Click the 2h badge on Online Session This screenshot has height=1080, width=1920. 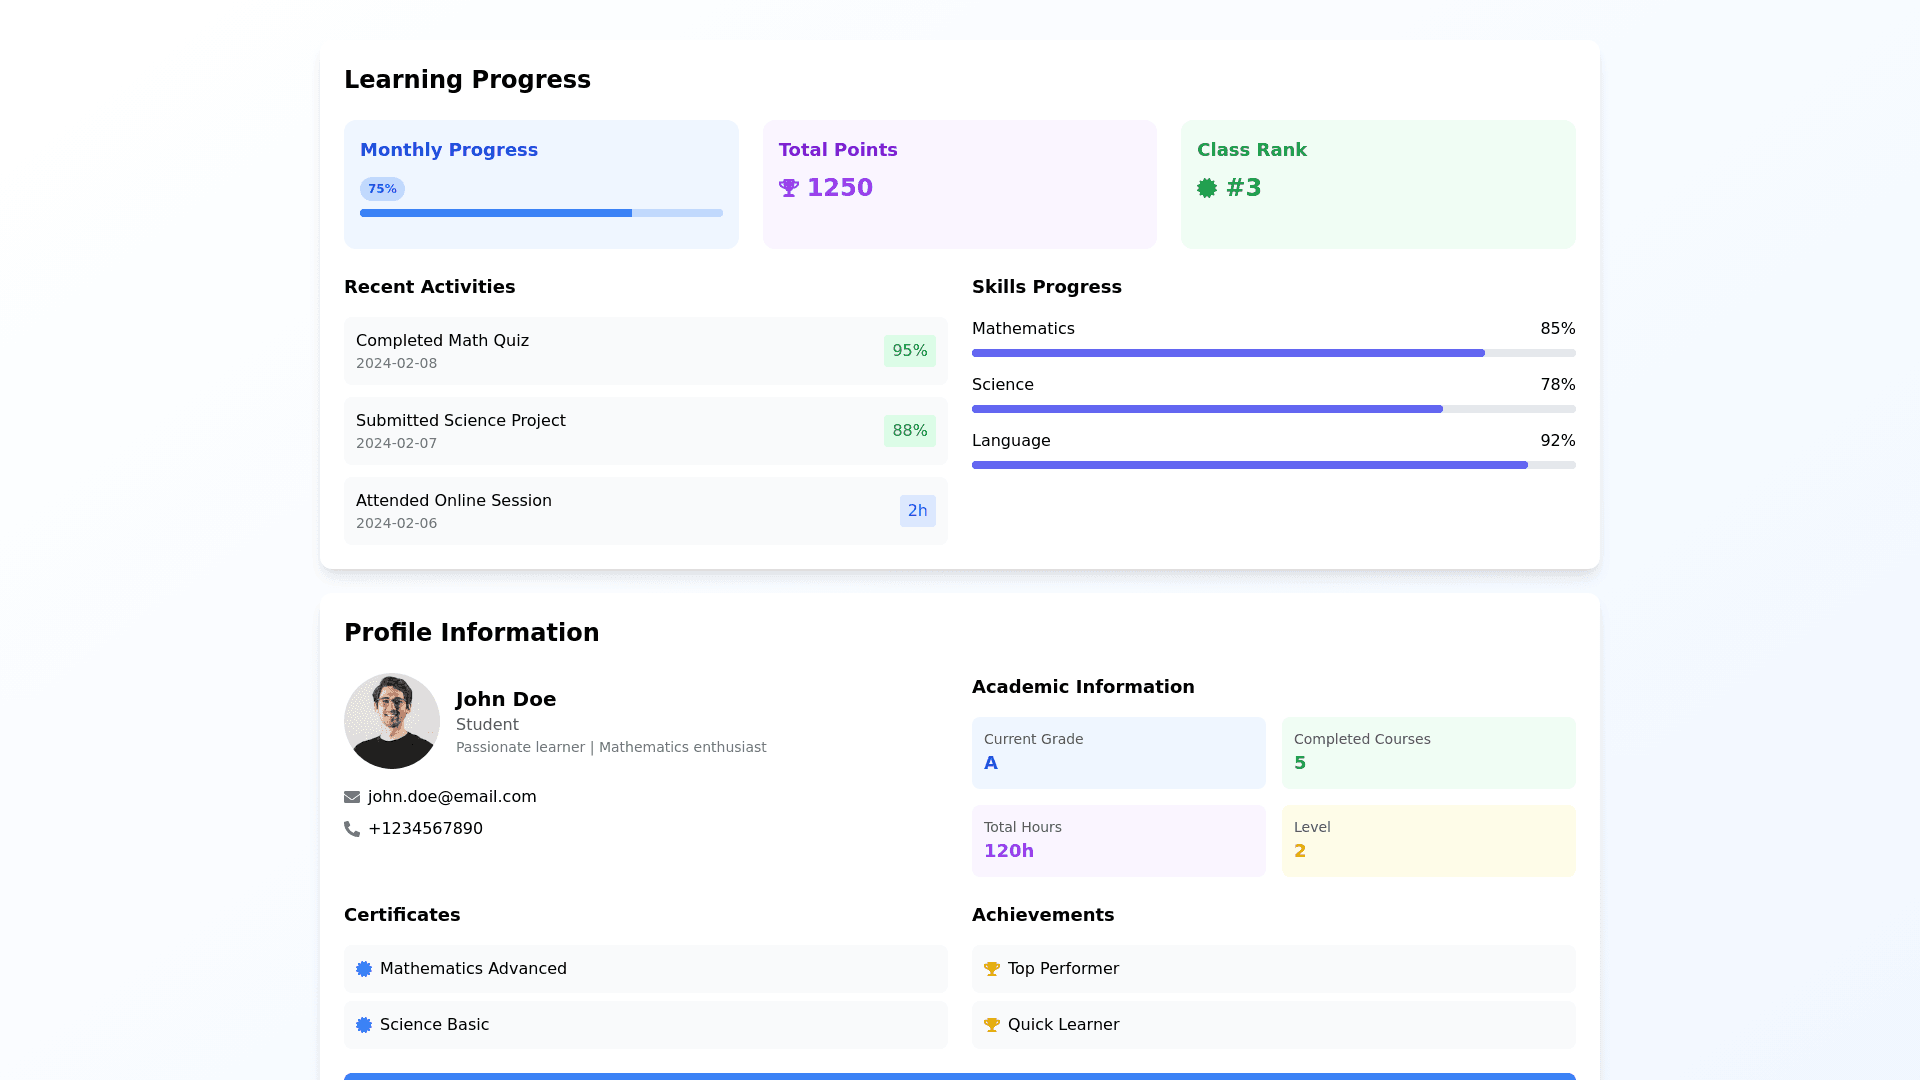click(x=917, y=511)
